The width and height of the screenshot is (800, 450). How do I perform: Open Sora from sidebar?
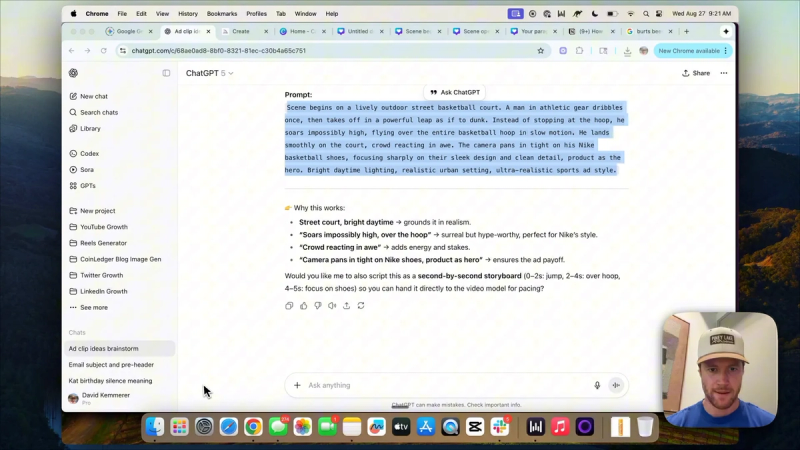tap(82, 169)
